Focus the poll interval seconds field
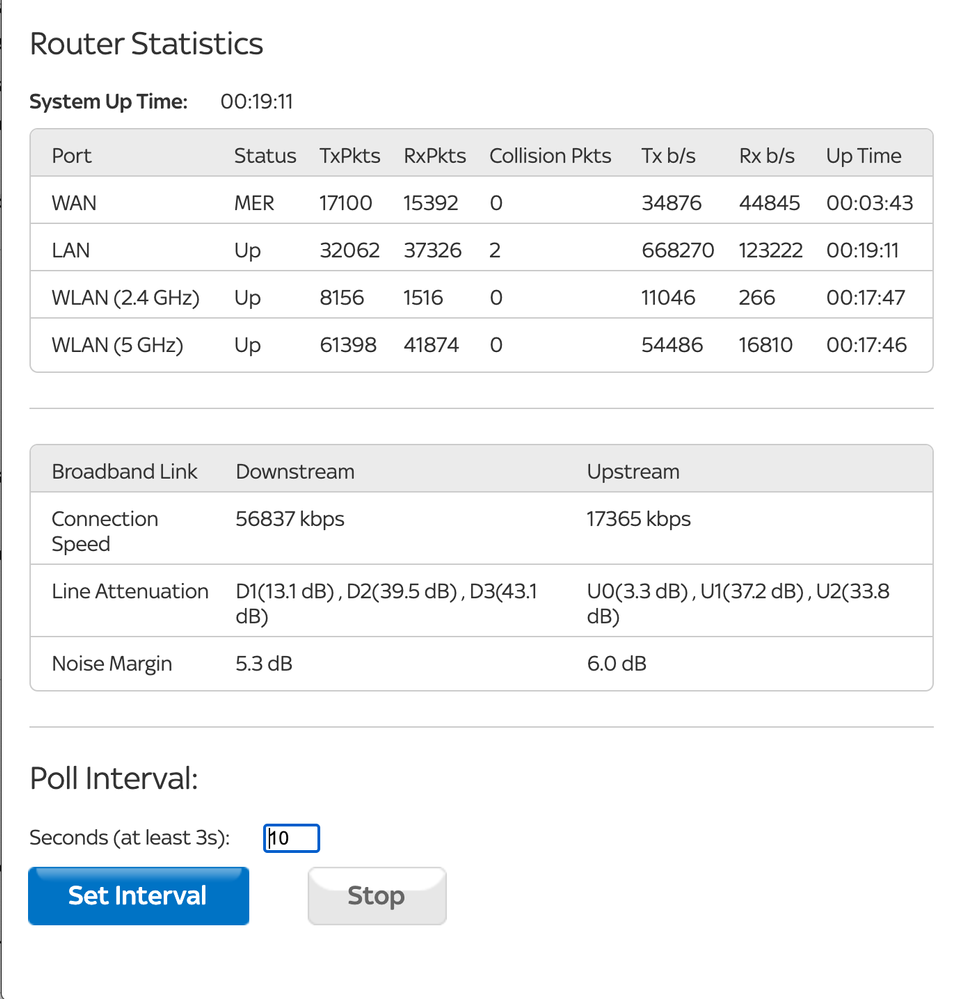Viewport: 973px width, 999px height. pyautogui.click(x=291, y=838)
